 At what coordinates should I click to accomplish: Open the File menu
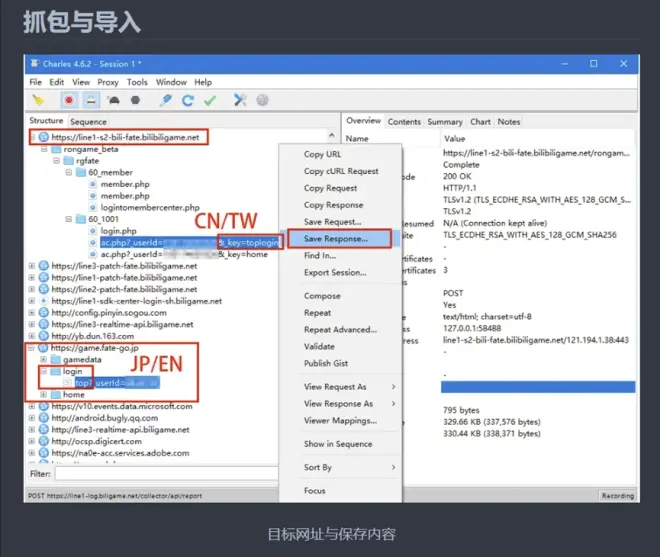[35, 82]
